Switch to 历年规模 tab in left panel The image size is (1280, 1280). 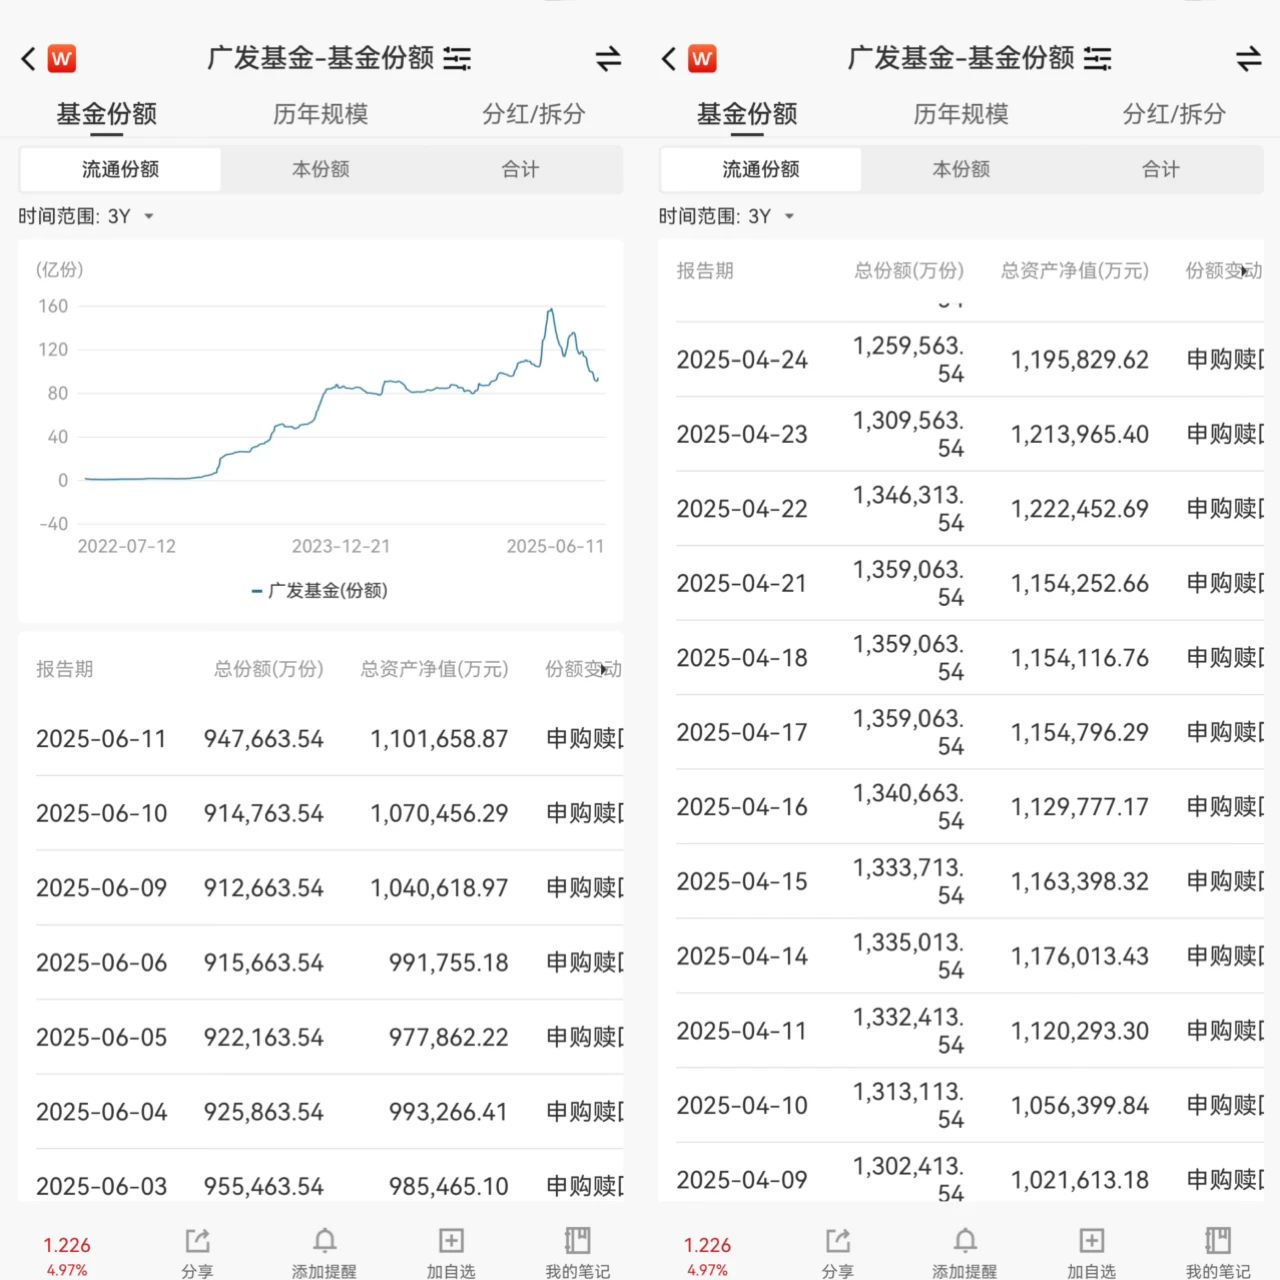(320, 114)
